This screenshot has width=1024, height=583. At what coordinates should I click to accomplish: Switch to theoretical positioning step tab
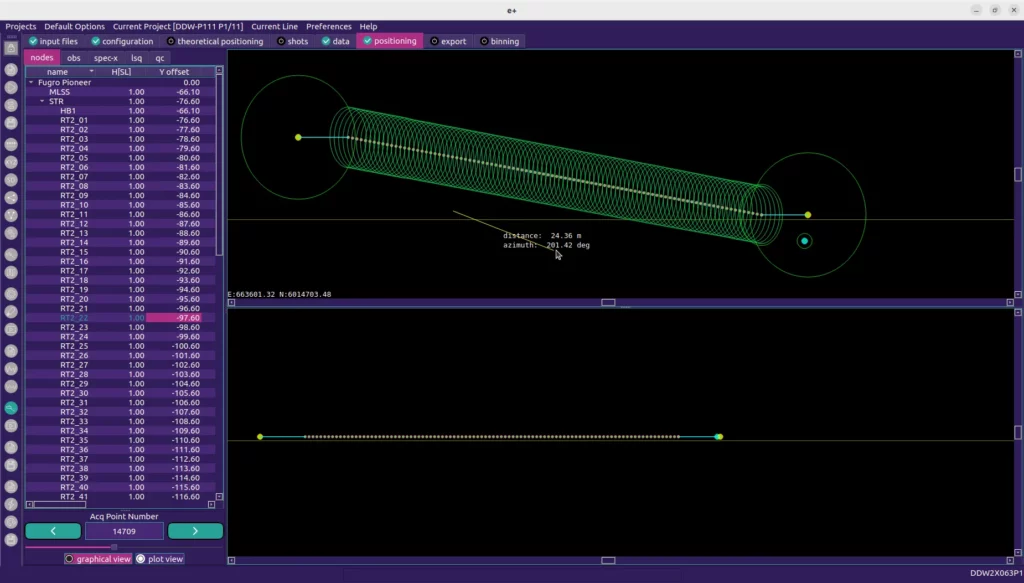pos(216,41)
